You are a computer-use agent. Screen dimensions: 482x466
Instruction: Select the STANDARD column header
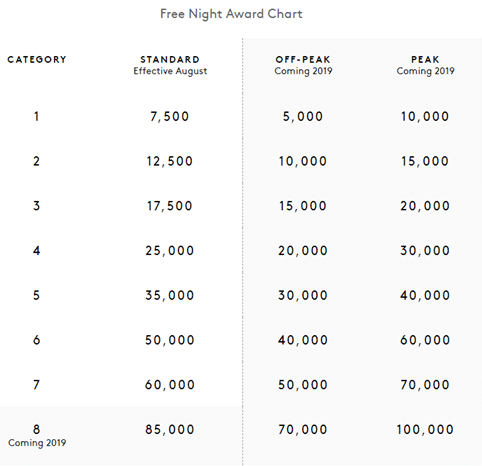click(x=170, y=60)
